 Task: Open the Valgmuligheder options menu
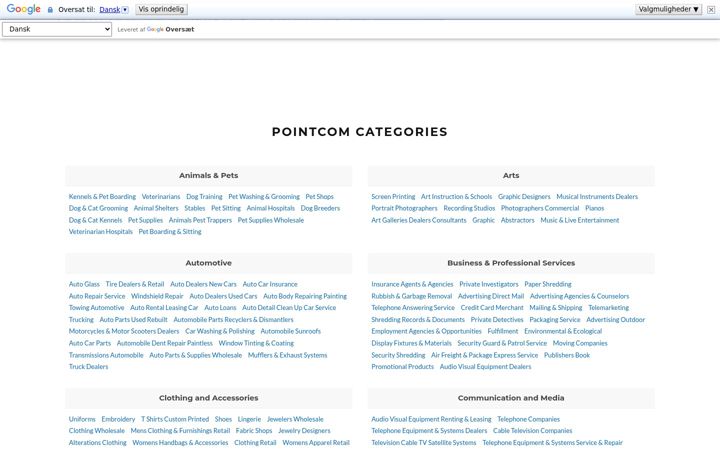(668, 9)
